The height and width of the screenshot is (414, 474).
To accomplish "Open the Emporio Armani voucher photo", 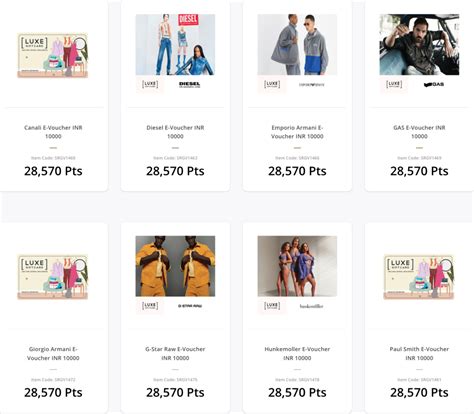I will click(x=297, y=44).
